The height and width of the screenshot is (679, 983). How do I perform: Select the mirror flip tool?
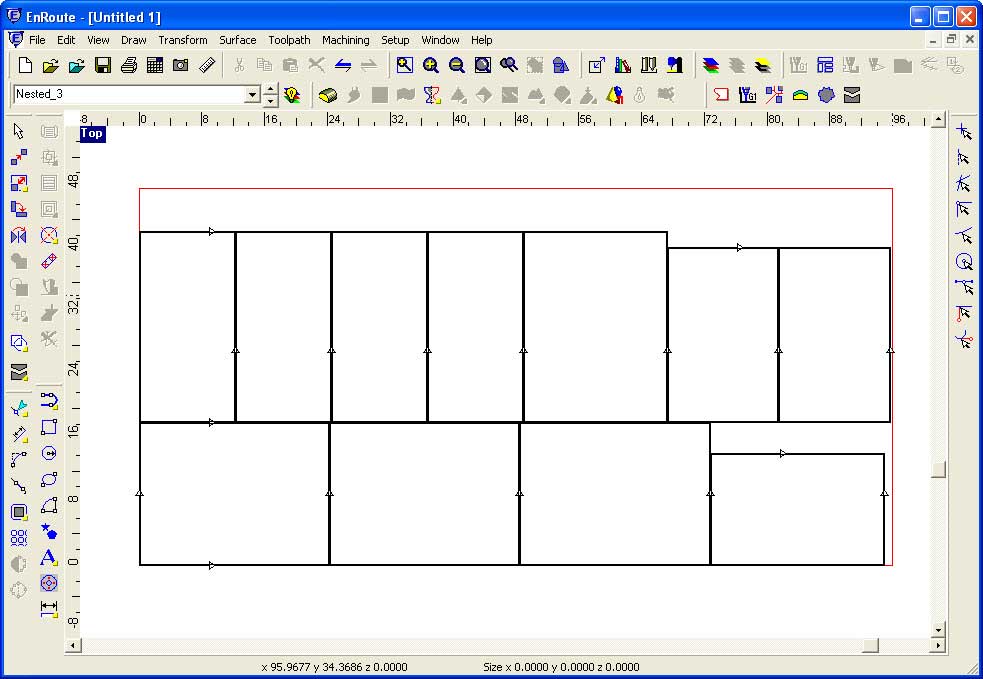click(x=19, y=235)
